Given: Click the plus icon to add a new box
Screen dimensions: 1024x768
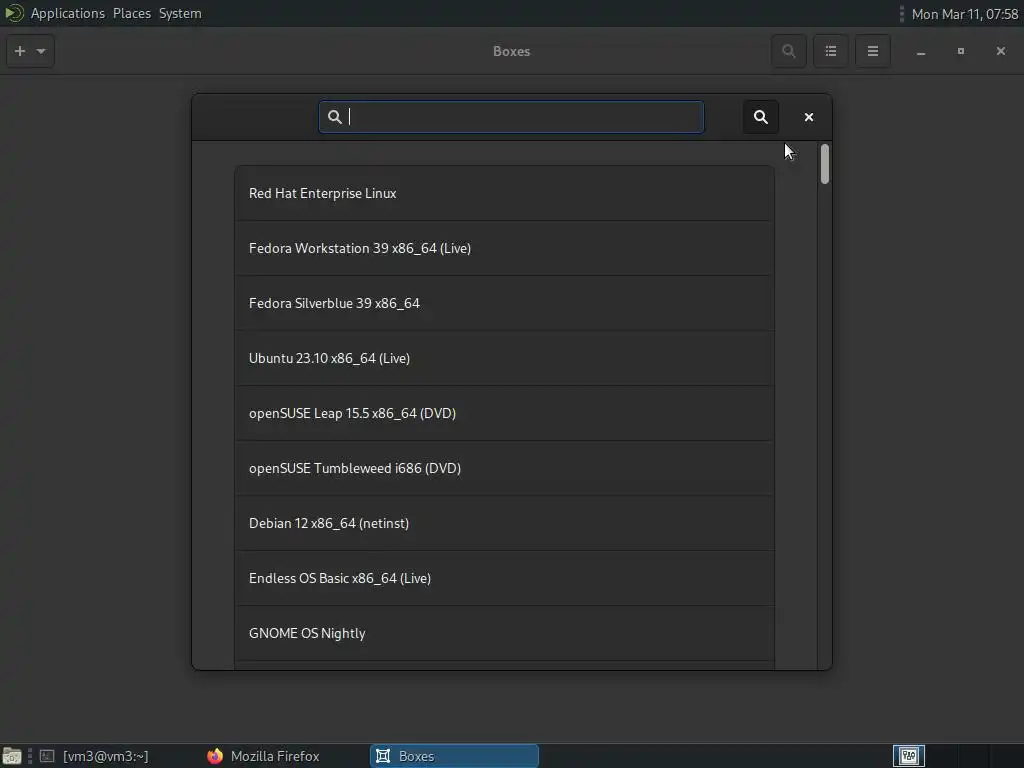Looking at the screenshot, I should 20,51.
